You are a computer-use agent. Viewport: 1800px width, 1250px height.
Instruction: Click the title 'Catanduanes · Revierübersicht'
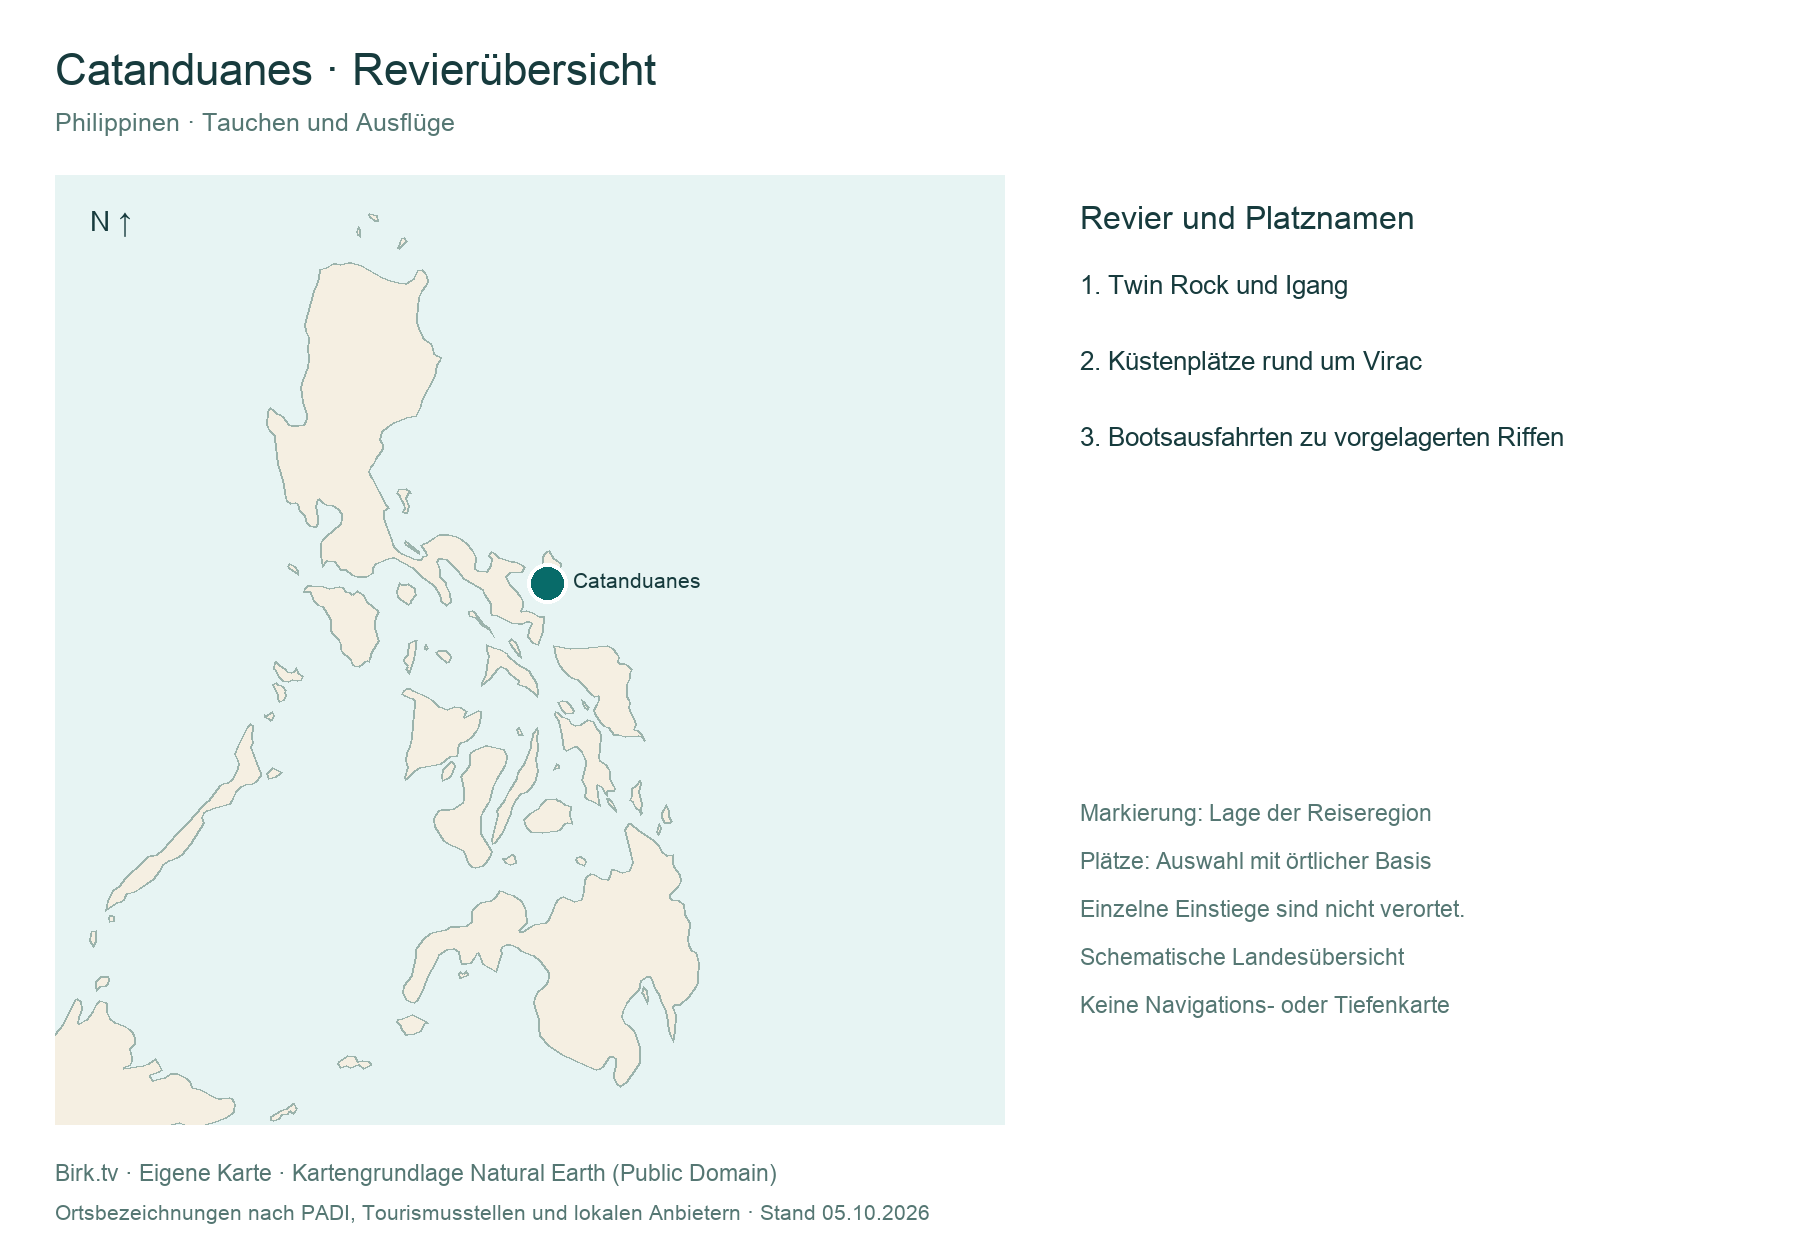[x=355, y=70]
